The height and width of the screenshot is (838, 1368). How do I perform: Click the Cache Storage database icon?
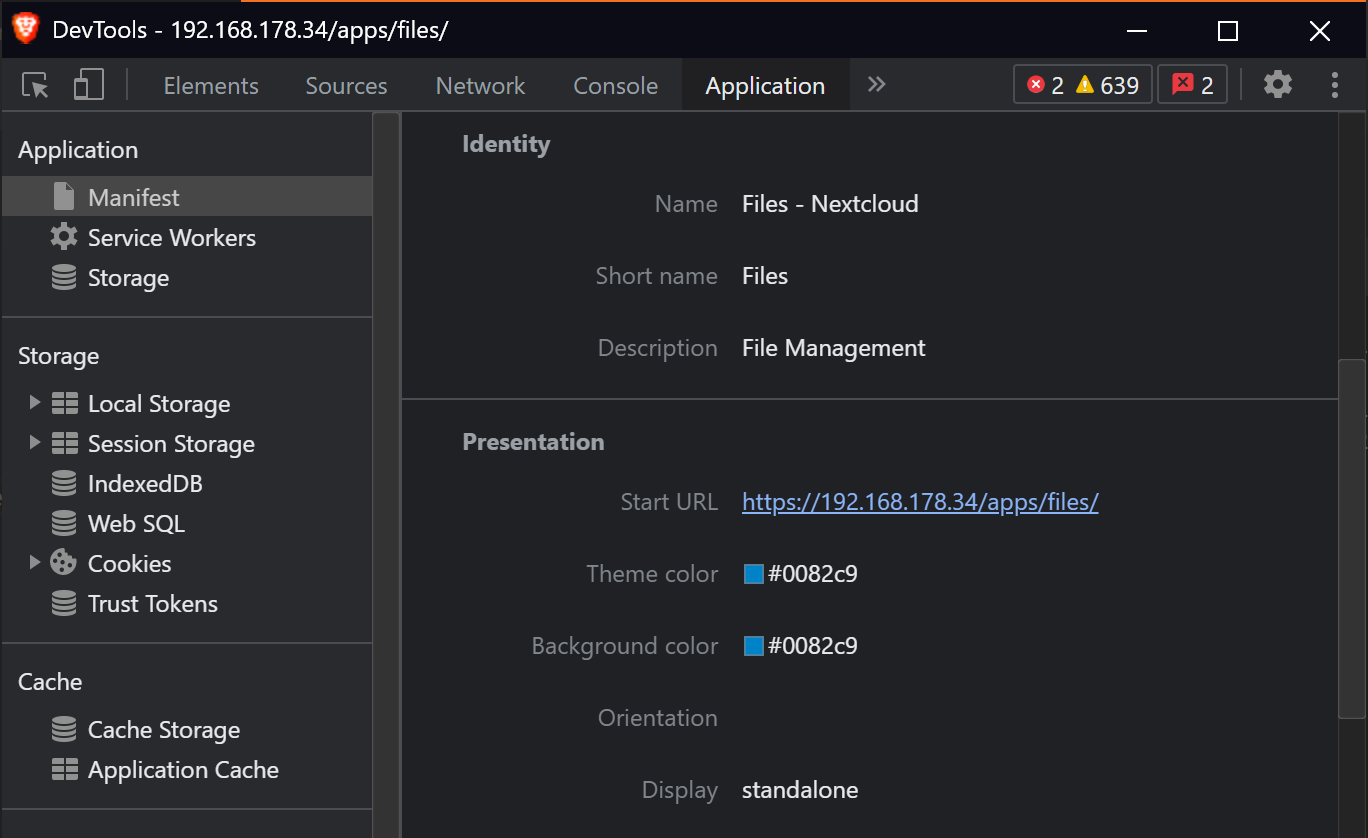coord(64,729)
